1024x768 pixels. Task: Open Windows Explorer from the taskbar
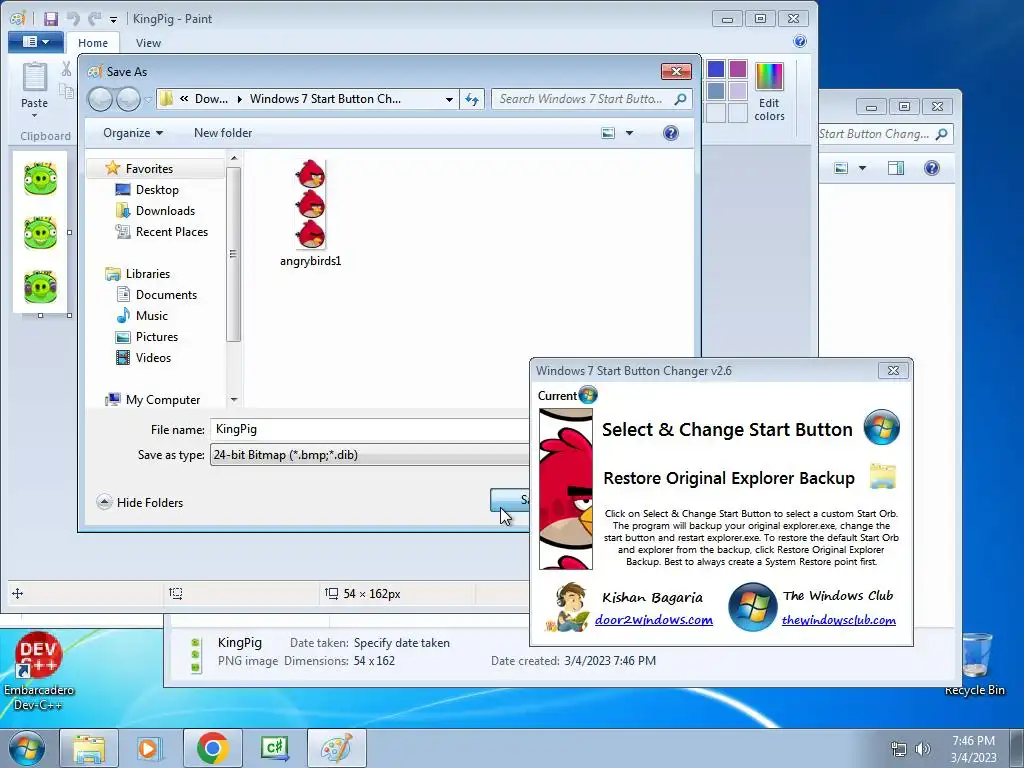[89, 748]
